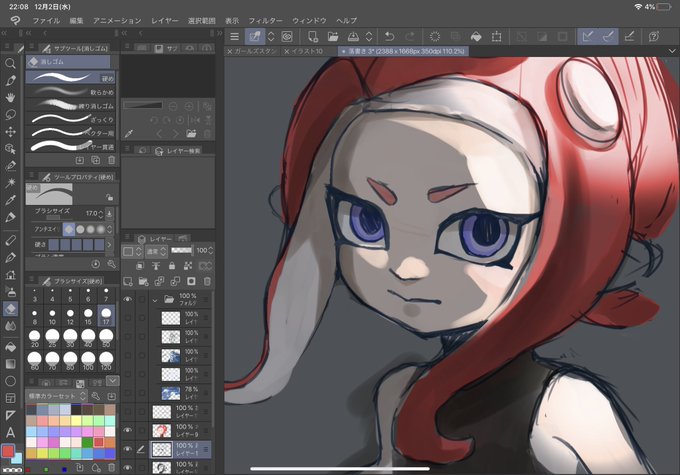
Task: Open the ウィンドウ menu
Action: (309, 20)
